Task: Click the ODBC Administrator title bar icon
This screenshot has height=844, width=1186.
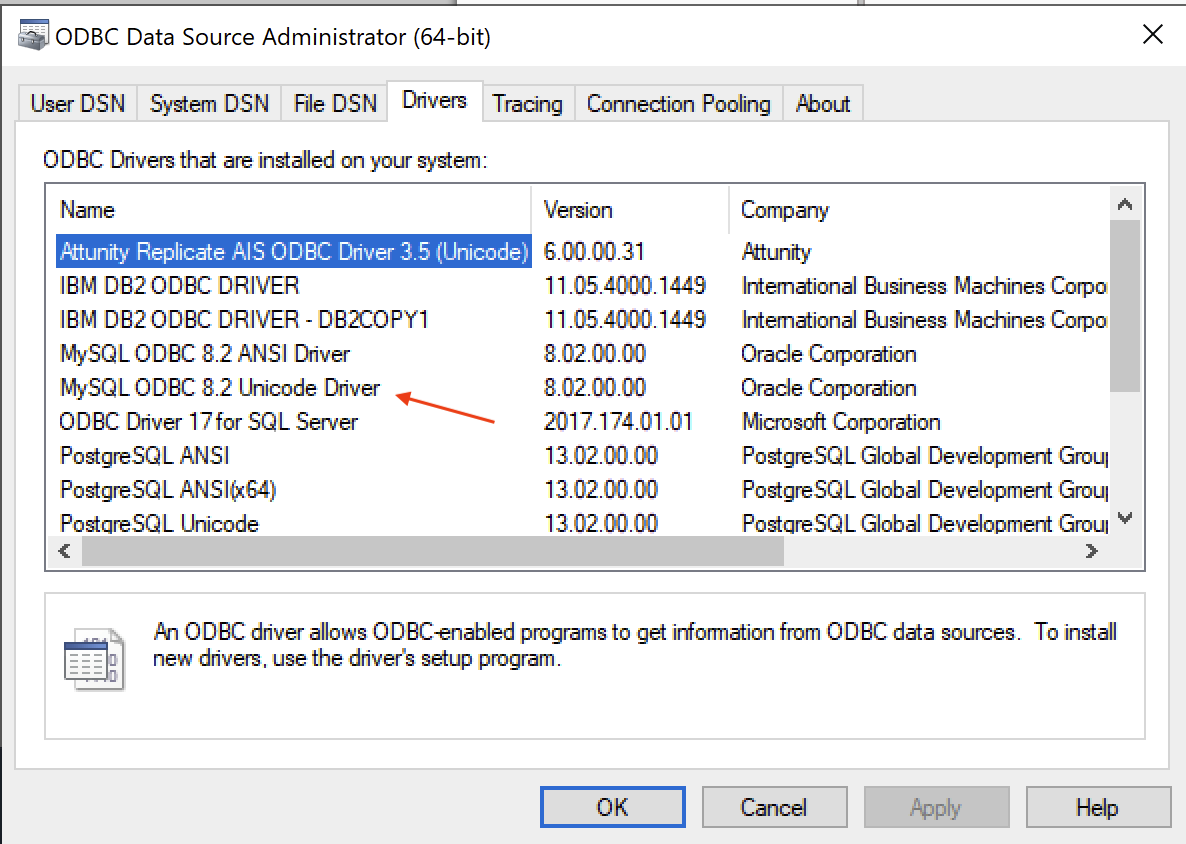Action: tap(33, 36)
